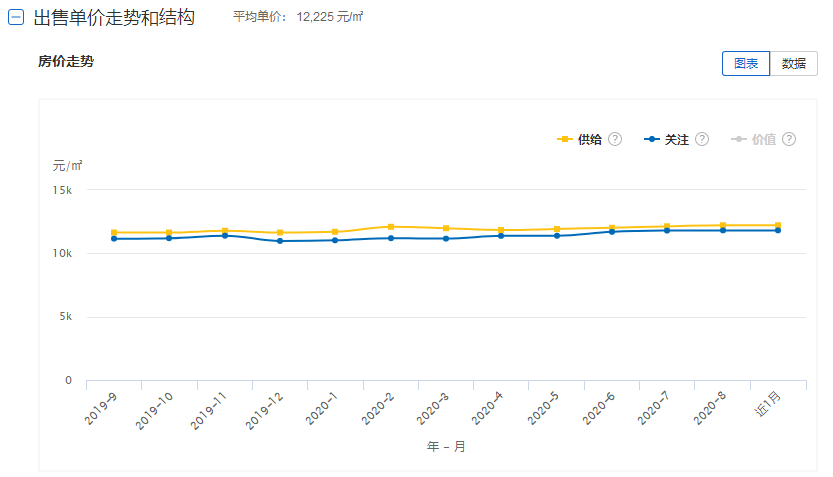Switch to the 数据 tab
Viewport: 833px width, 477px height.
[794, 63]
